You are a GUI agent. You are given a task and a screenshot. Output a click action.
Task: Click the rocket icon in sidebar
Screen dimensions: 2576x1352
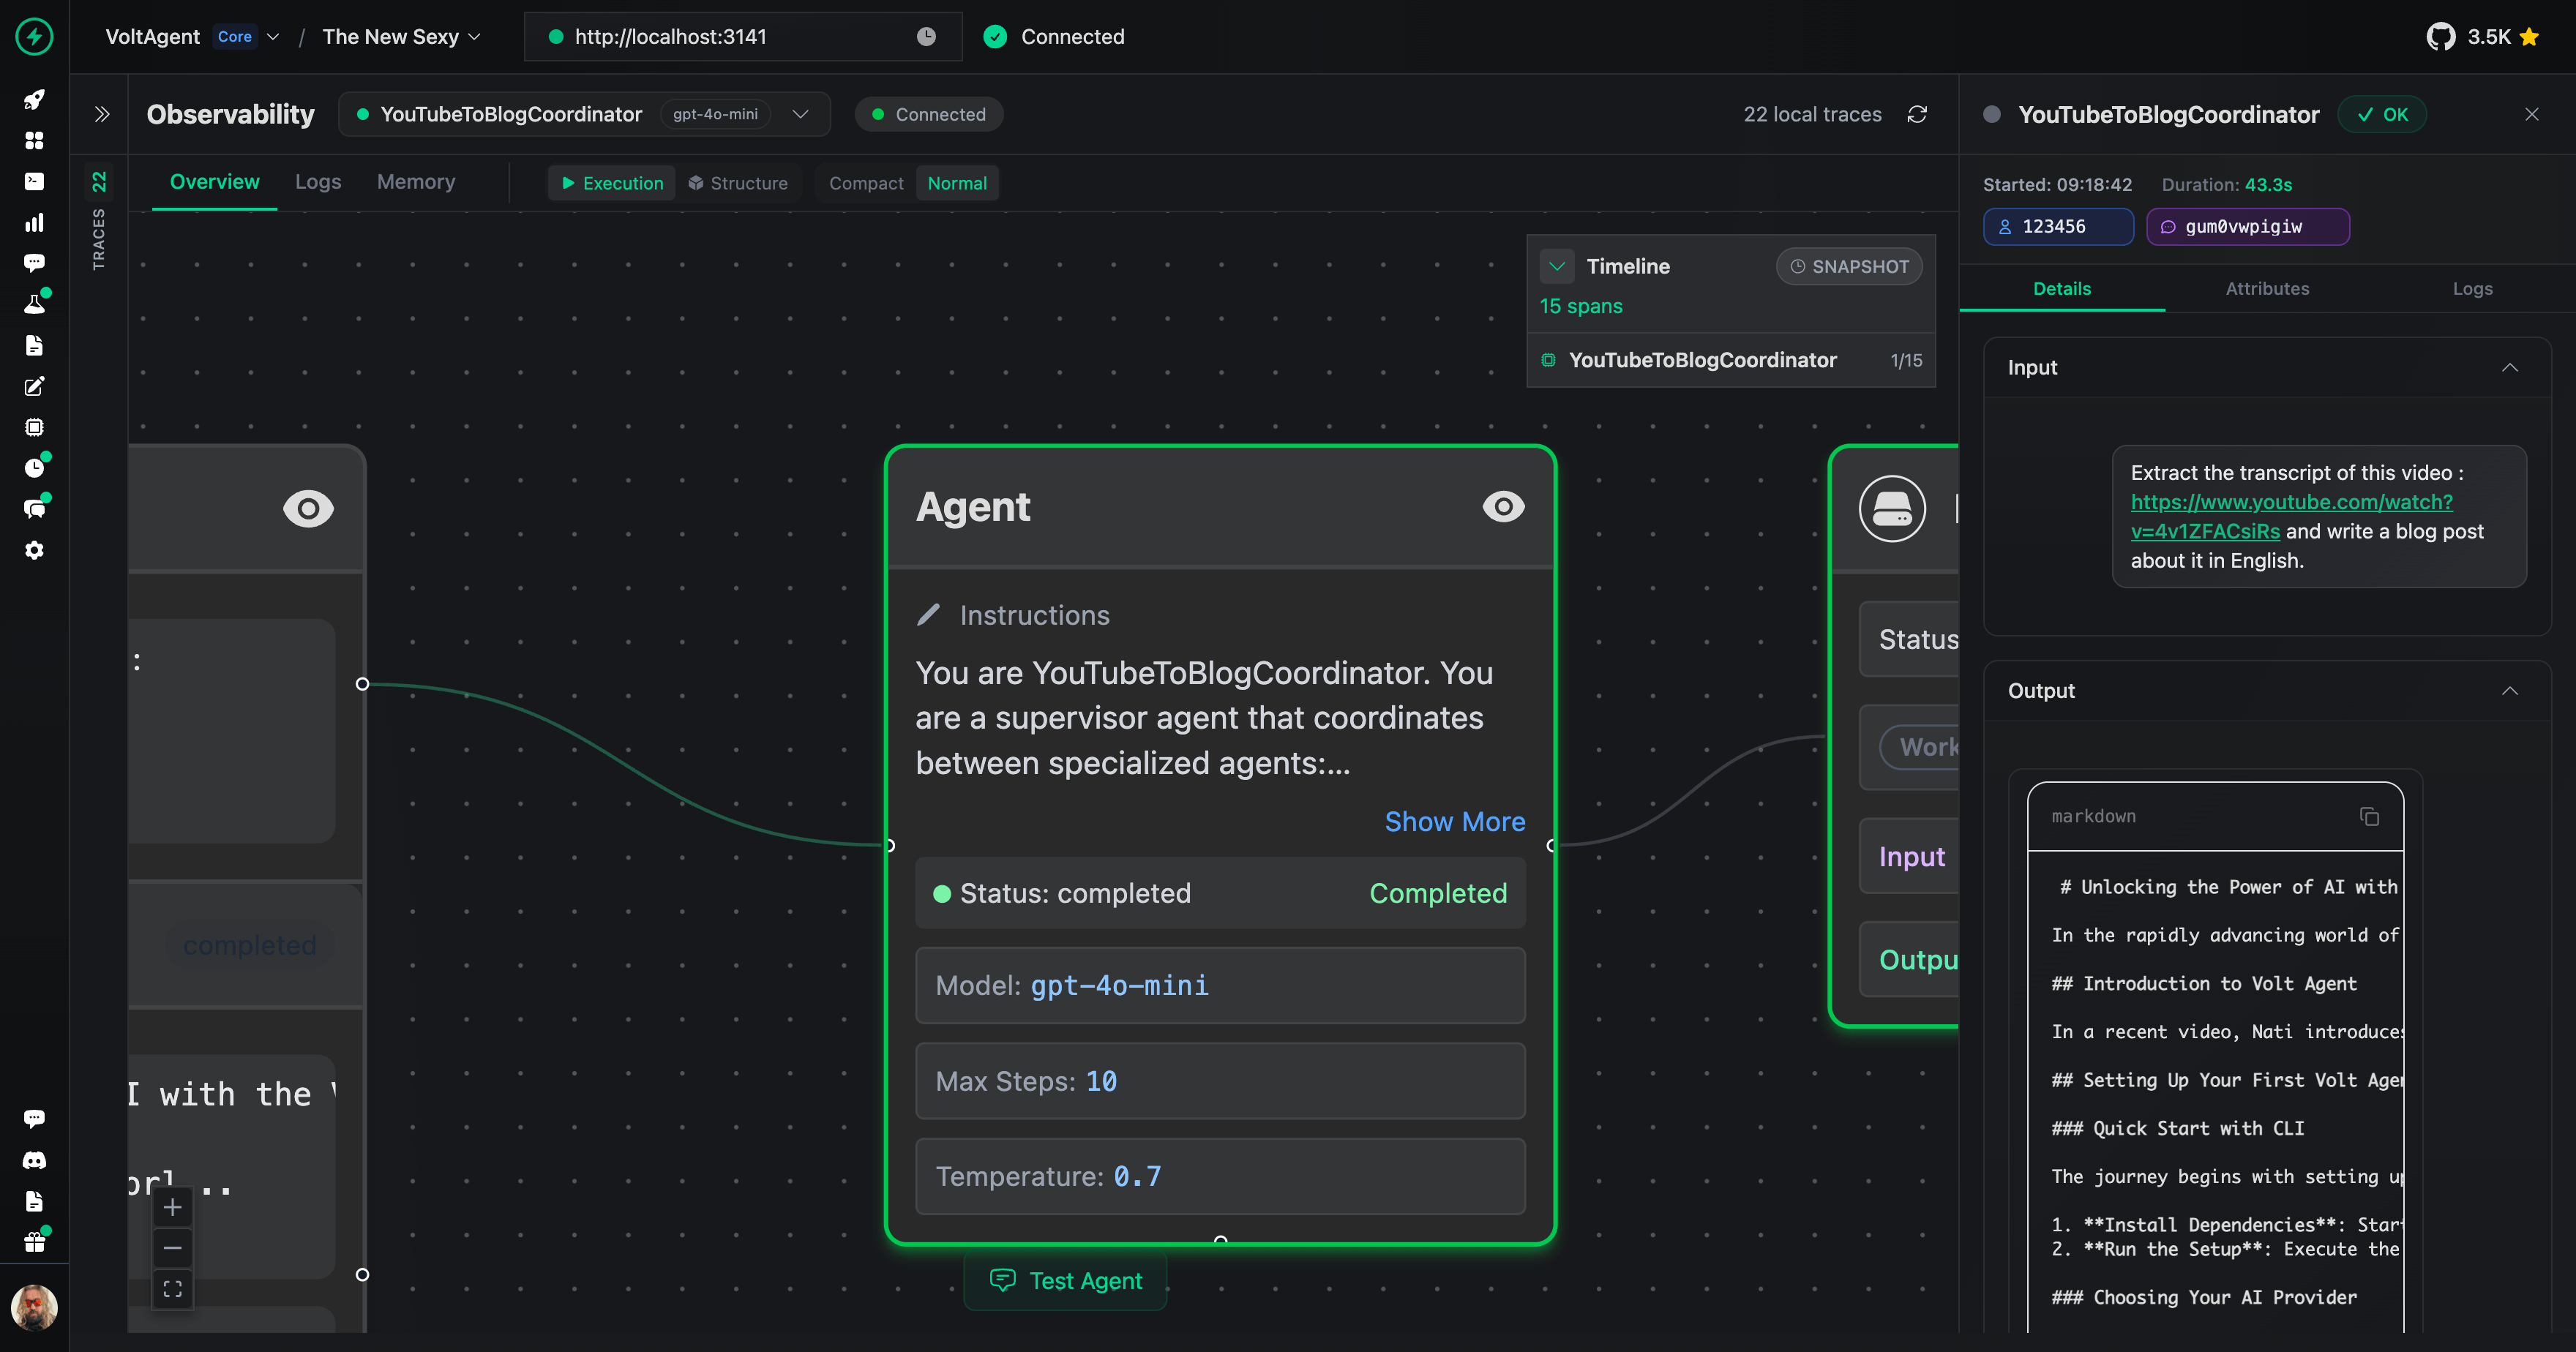(x=34, y=100)
